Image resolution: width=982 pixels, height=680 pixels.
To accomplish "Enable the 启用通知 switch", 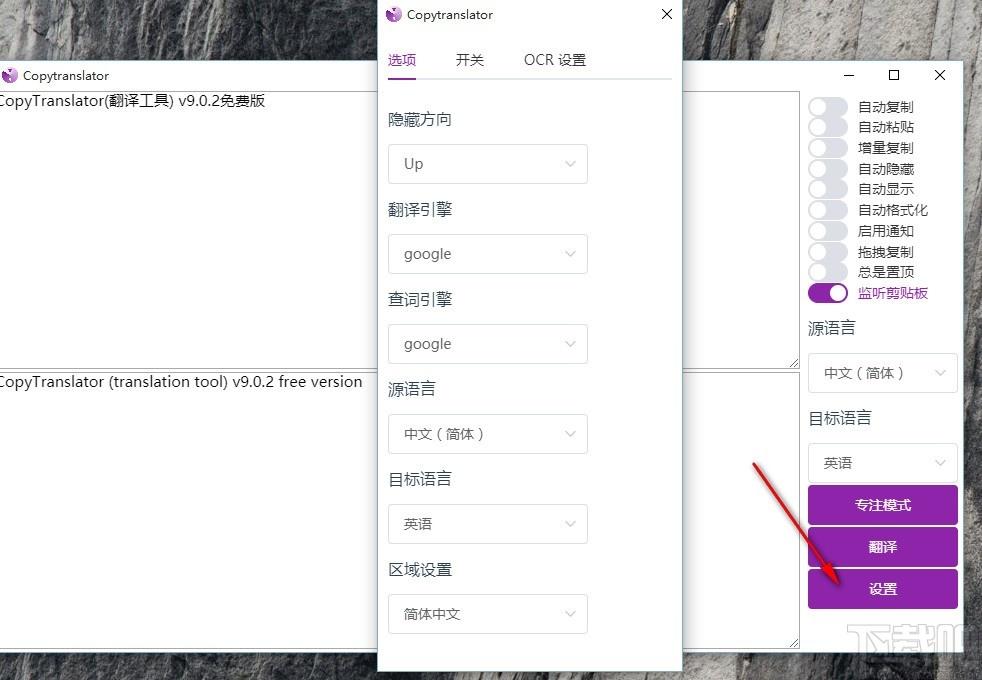I will pyautogui.click(x=827, y=231).
